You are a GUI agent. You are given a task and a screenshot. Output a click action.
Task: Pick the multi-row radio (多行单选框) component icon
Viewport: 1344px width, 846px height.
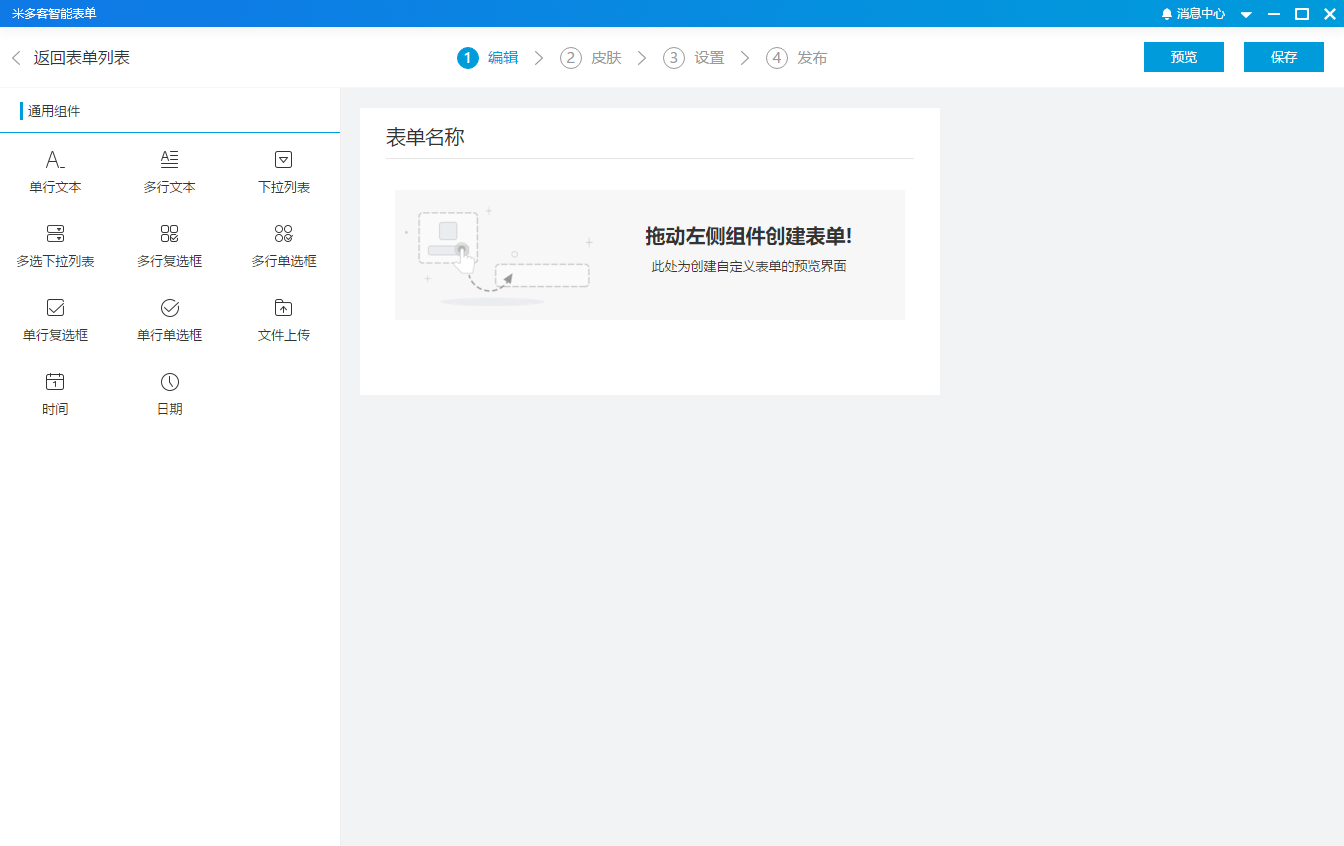tap(284, 234)
